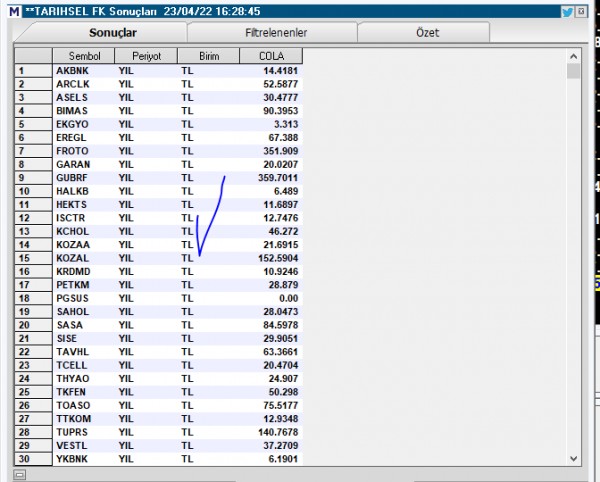Viewport: 600px width, 482px height.
Task: Click COLA value 14.4181 for AKBNK
Action: pyautogui.click(x=280, y=71)
